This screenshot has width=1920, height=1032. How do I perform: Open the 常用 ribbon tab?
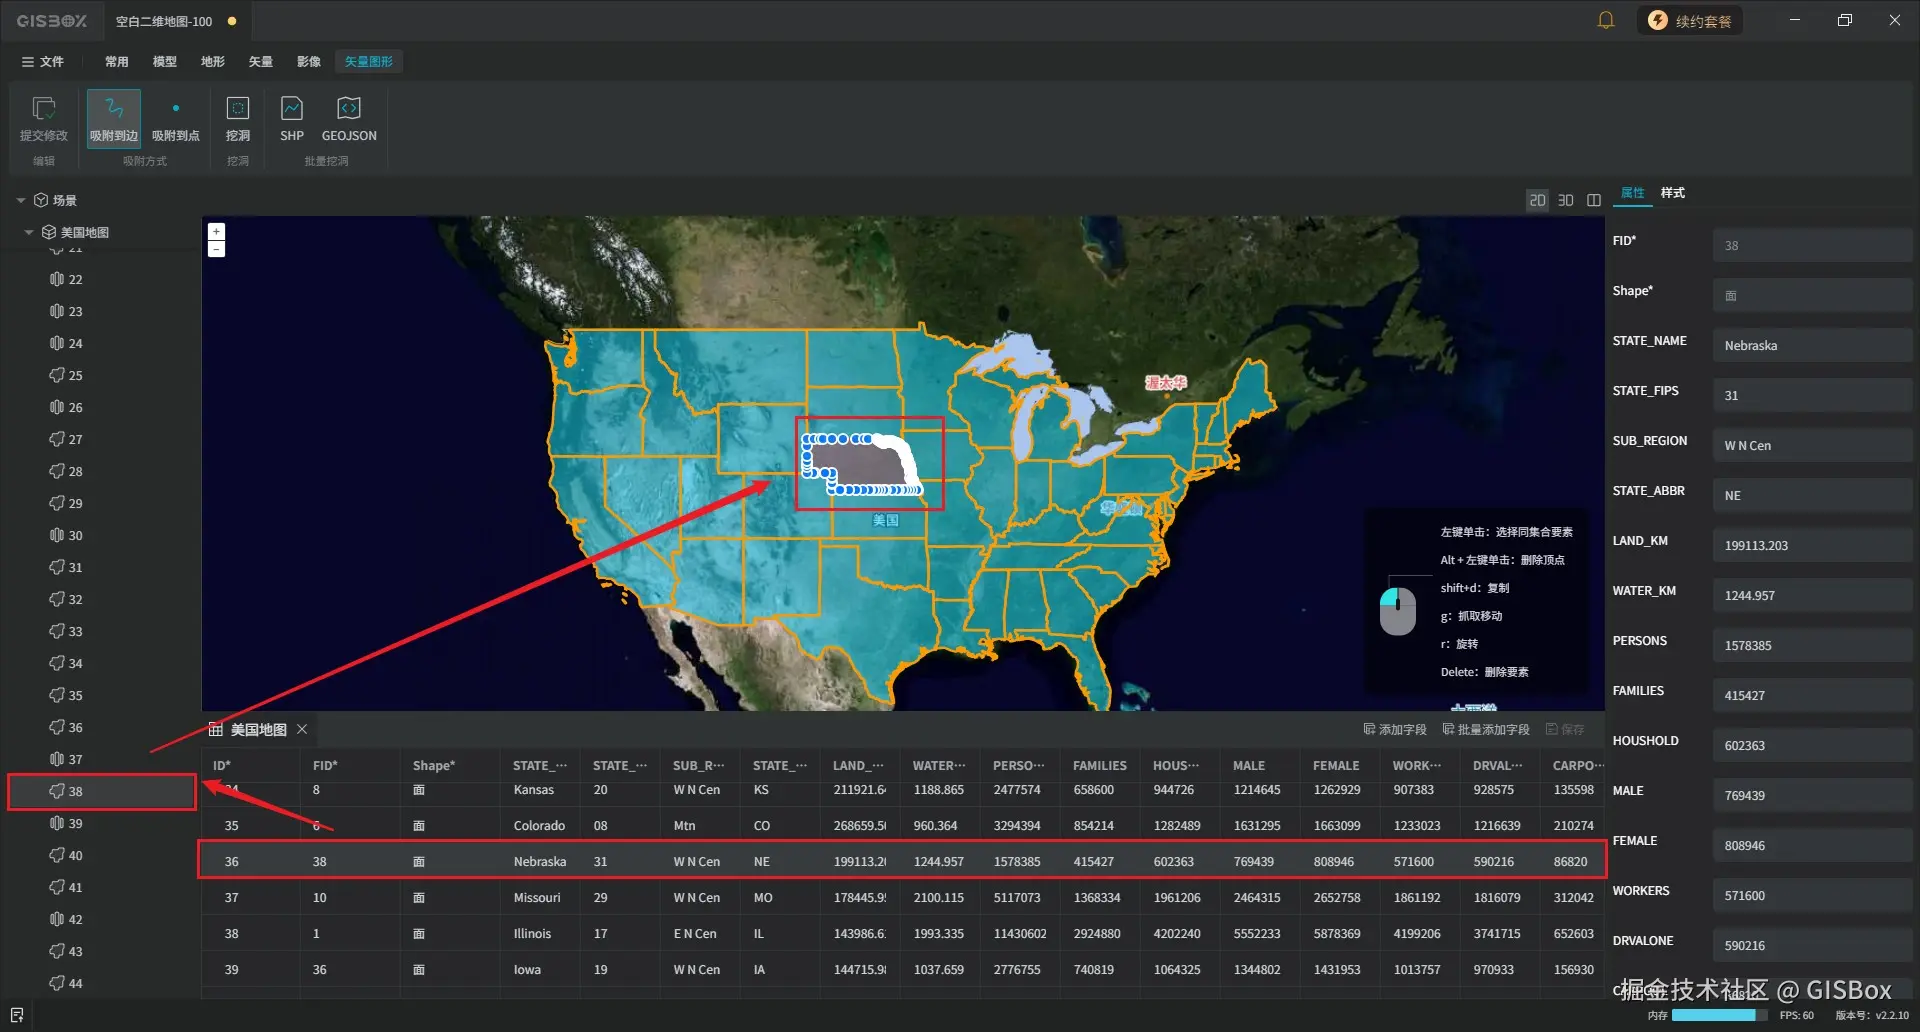point(117,62)
